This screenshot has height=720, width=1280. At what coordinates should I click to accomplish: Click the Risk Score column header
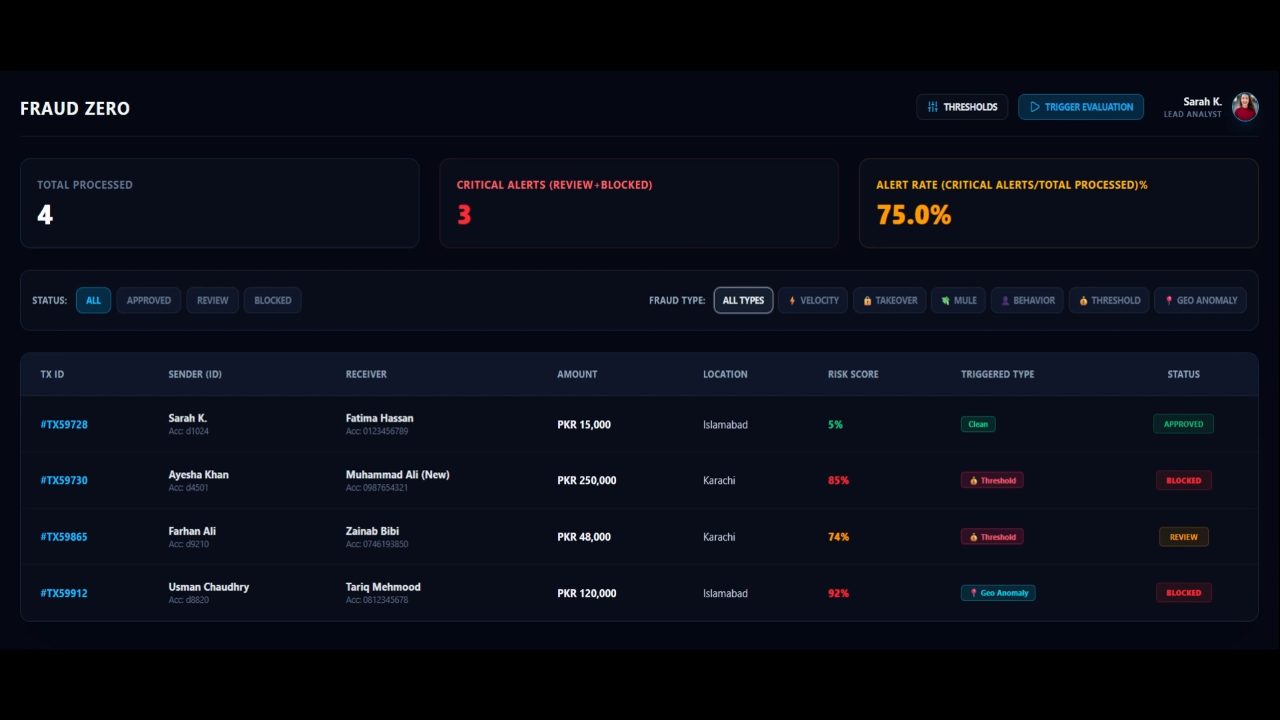(x=853, y=374)
